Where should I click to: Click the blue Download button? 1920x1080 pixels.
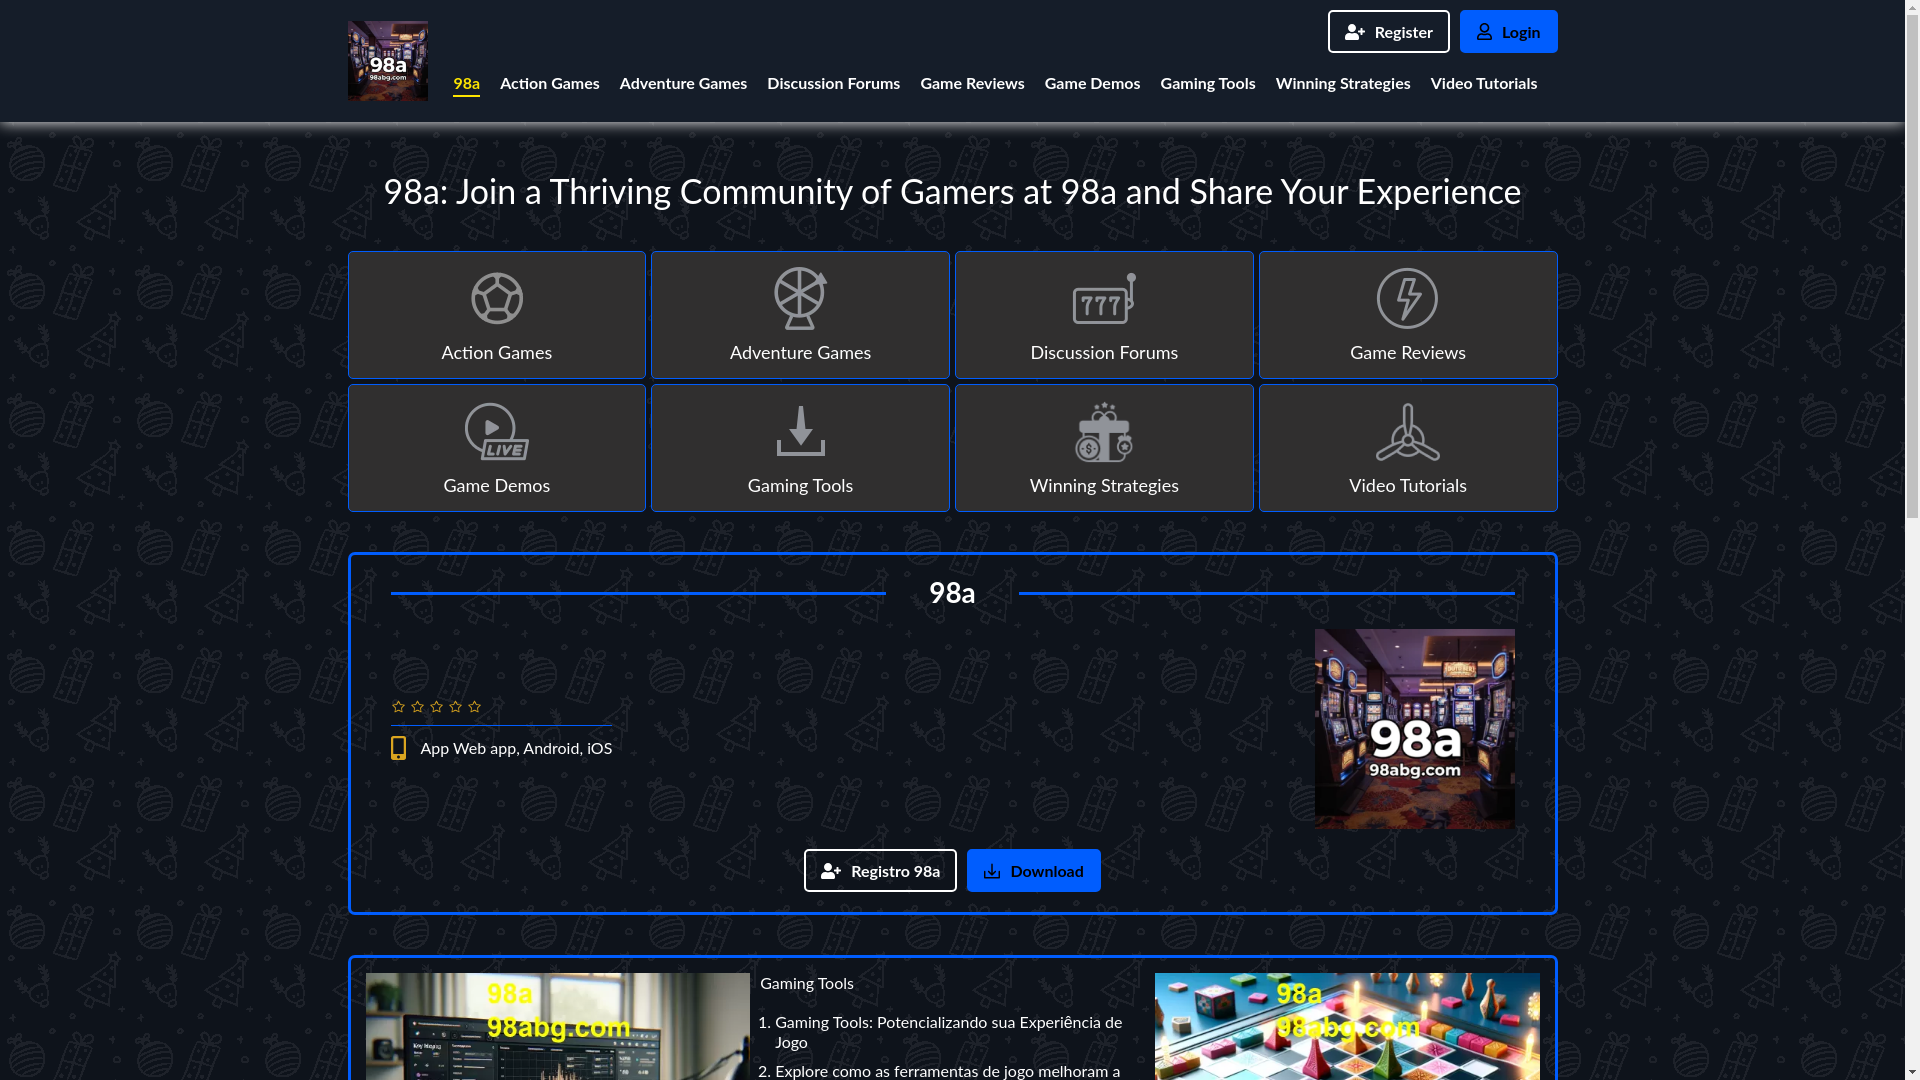(1033, 871)
